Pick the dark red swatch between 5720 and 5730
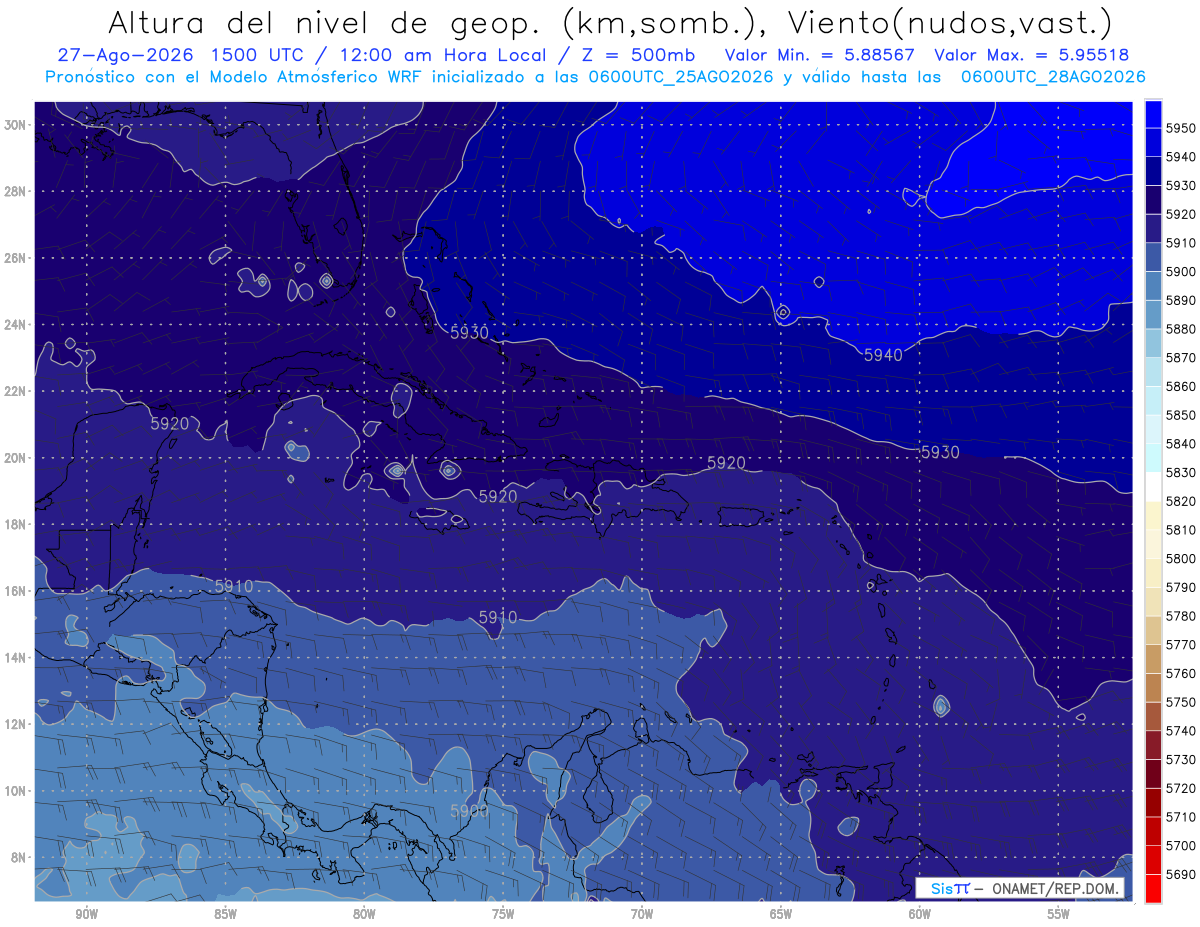This screenshot has height=927, width=1200. (1153, 774)
